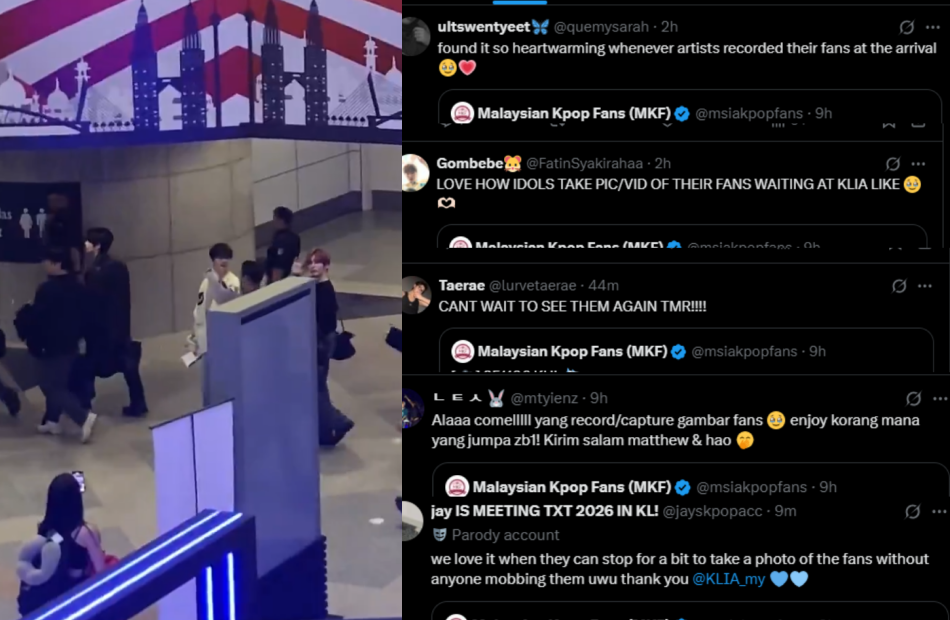Click Grok icon on Taerae's tweet
The height and width of the screenshot is (620, 950).
899,286
